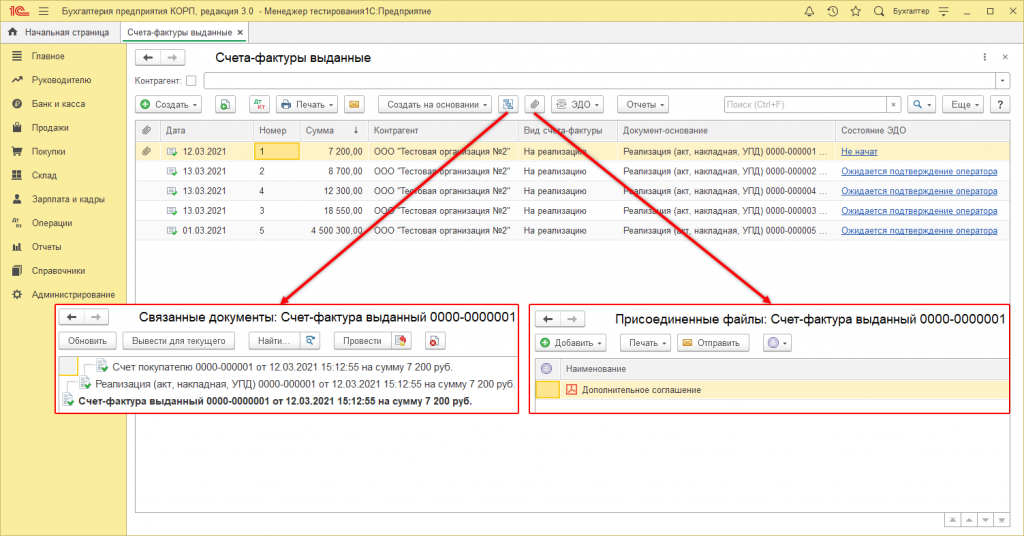
Task: Expand Печать dropdown in attached files panel
Action: [x=645, y=343]
